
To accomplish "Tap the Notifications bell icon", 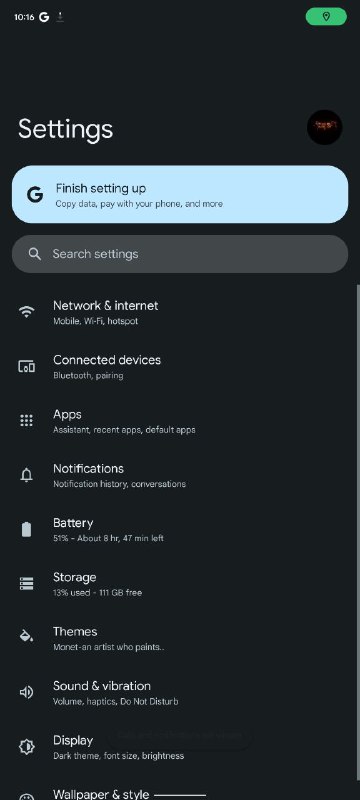I will [x=27, y=475].
